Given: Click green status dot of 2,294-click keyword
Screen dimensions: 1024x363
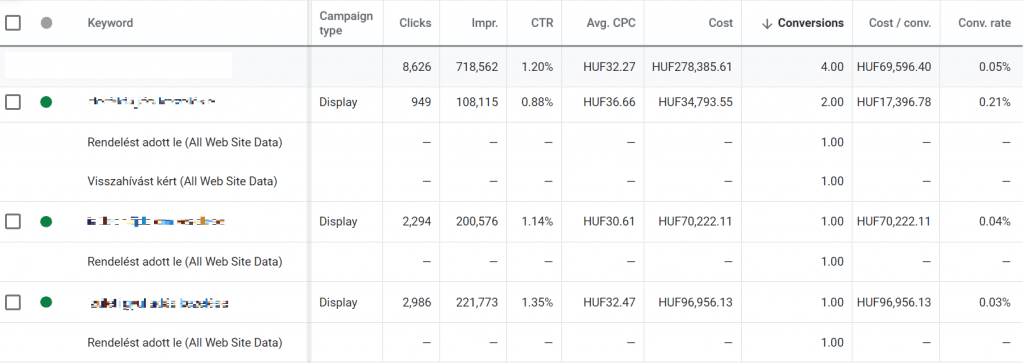Looking at the screenshot, I should pos(46,221).
